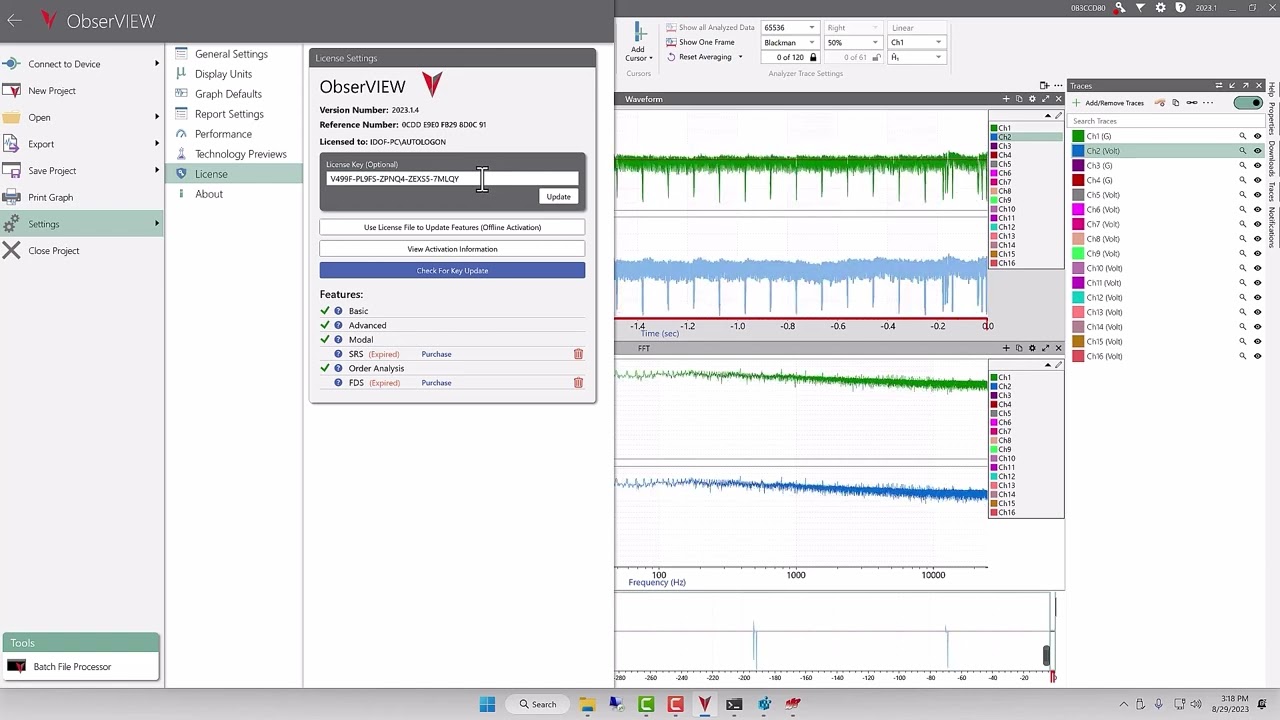Click the add plus icon in the FFT graph header

[1006, 348]
